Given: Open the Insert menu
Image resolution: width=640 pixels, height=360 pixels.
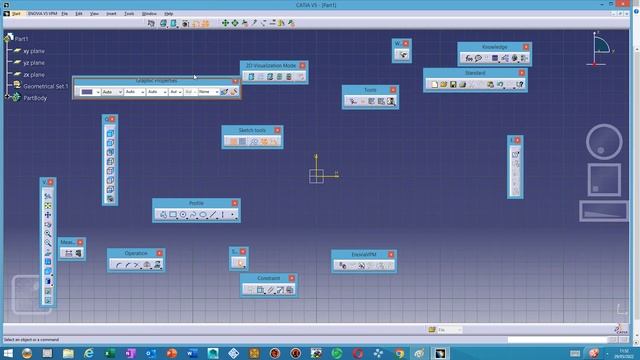Looking at the screenshot, I should coord(111,13).
